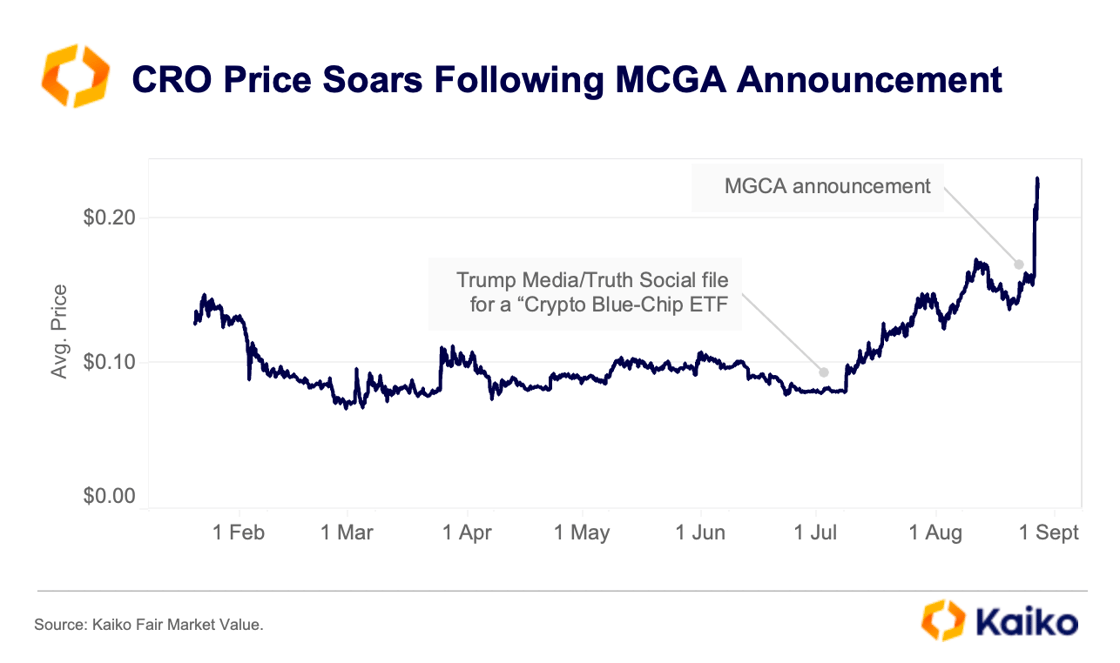Click the $0.20 y-axis label
The width and height of the screenshot is (1120, 663).
point(109,217)
